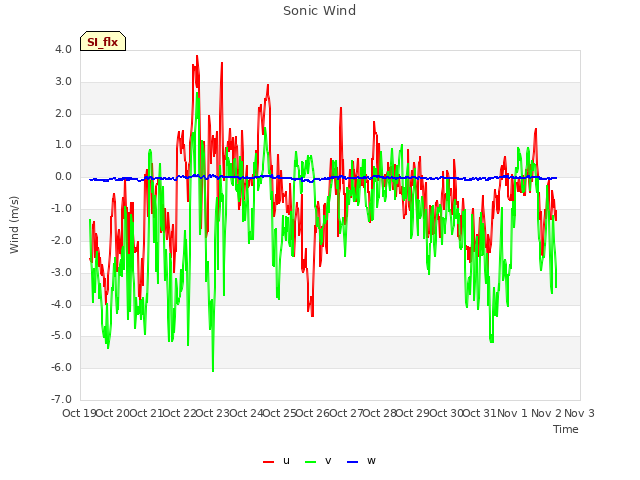Click the Oct 19 x-axis tick label

[x=79, y=413]
